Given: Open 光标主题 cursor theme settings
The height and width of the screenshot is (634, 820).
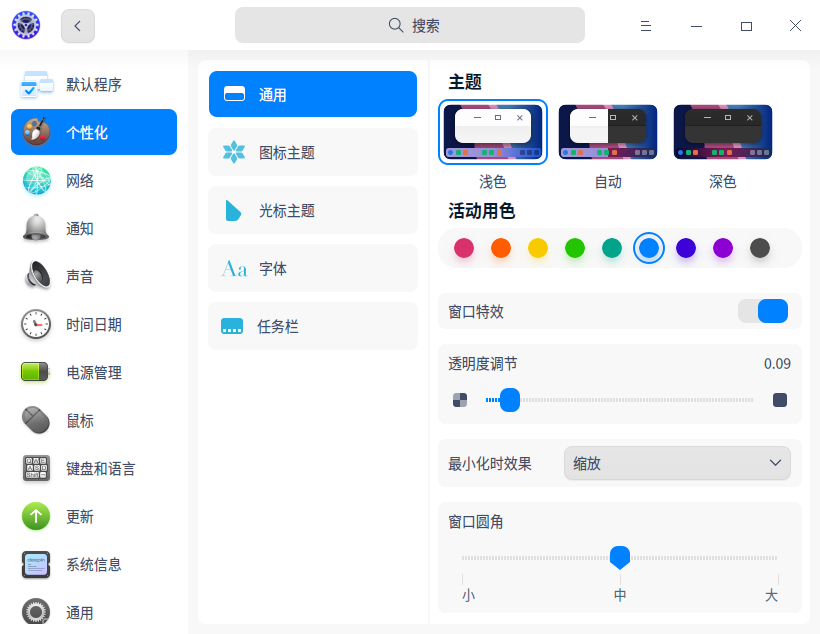Looking at the screenshot, I should 312,210.
